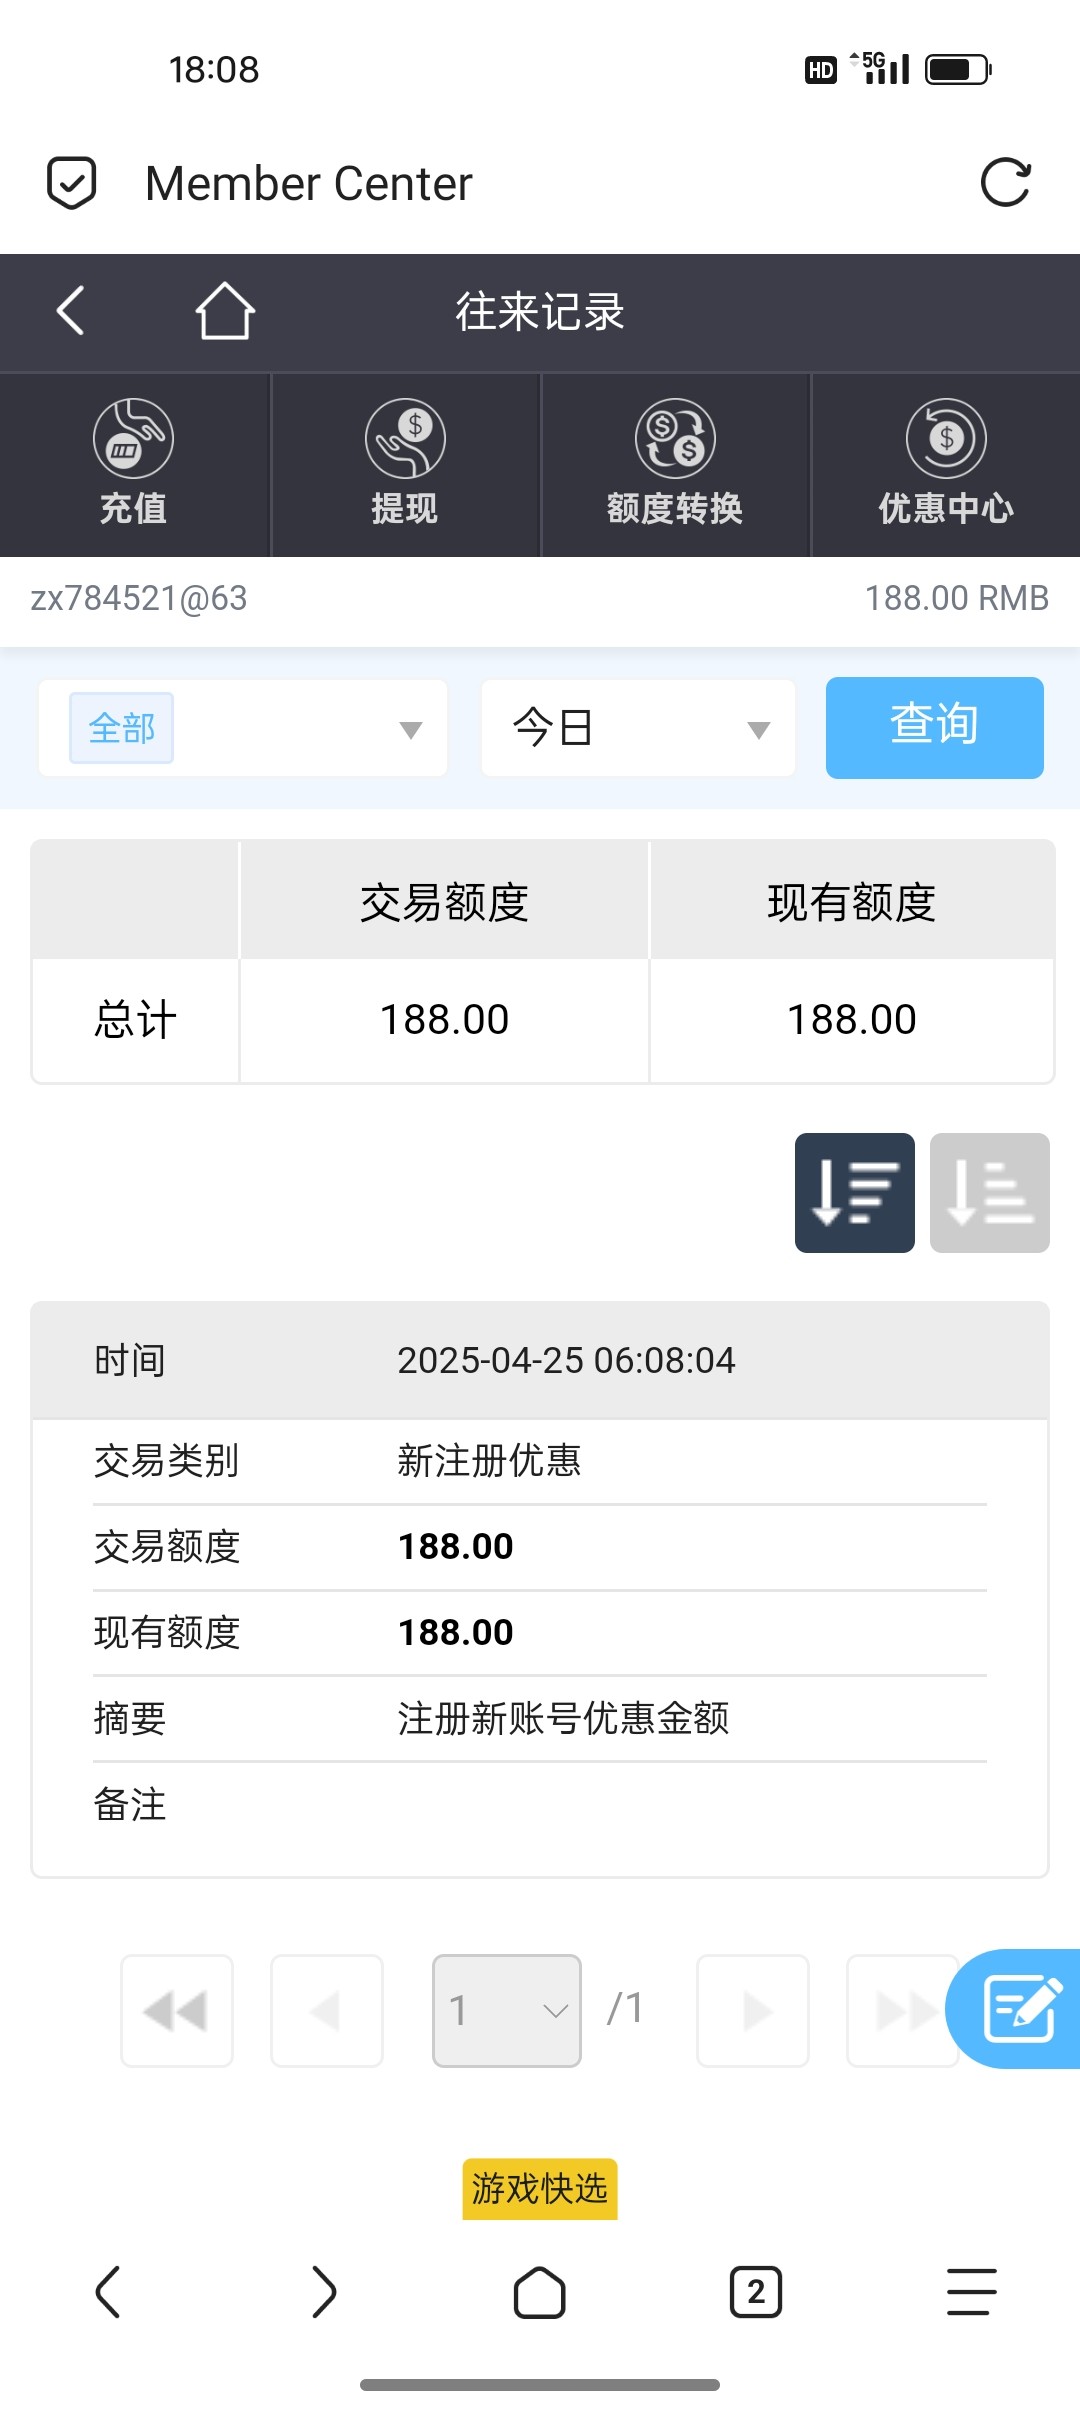Open browser tabs switcher showing 2

click(756, 2291)
